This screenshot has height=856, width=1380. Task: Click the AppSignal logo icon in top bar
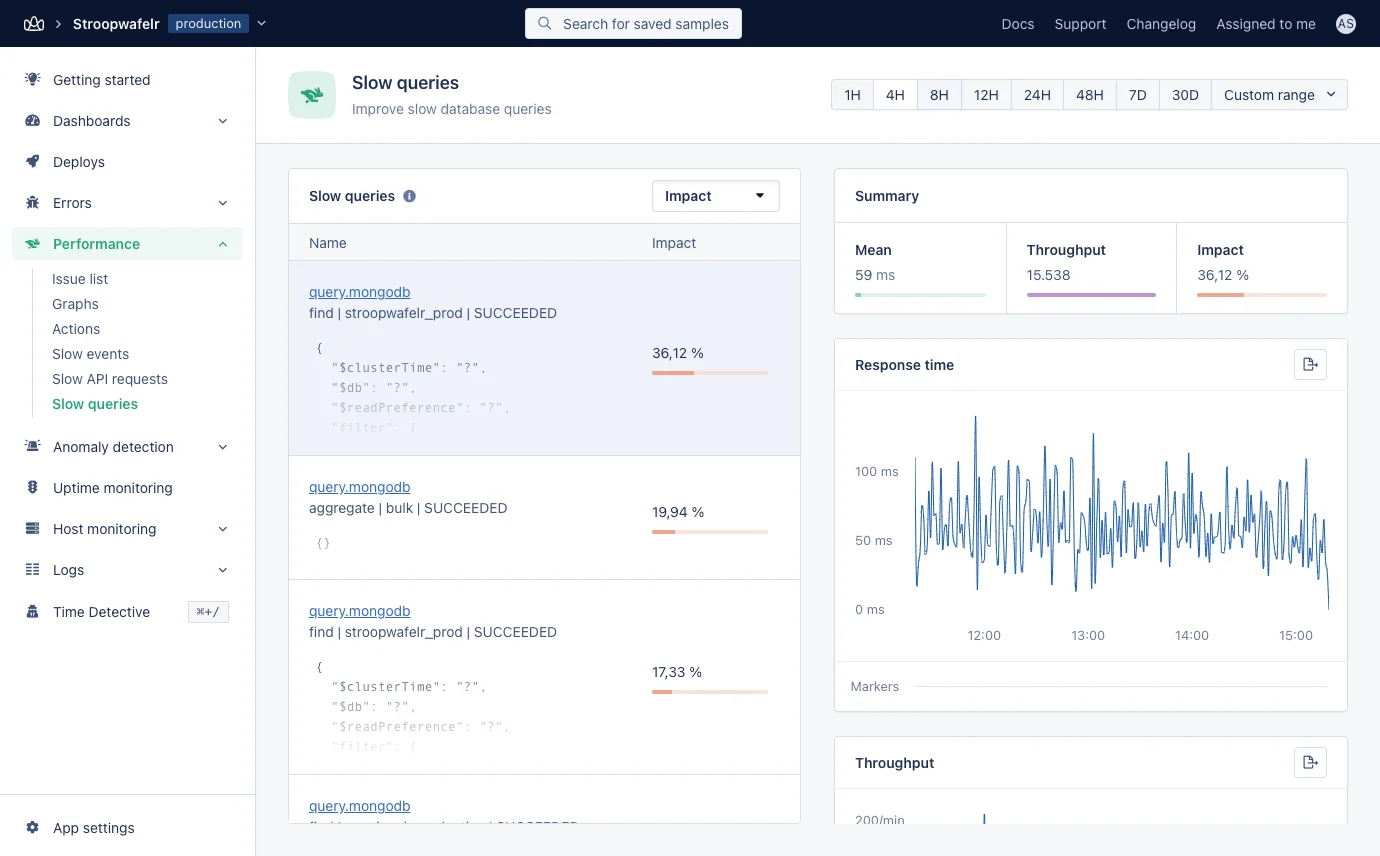pyautogui.click(x=34, y=24)
